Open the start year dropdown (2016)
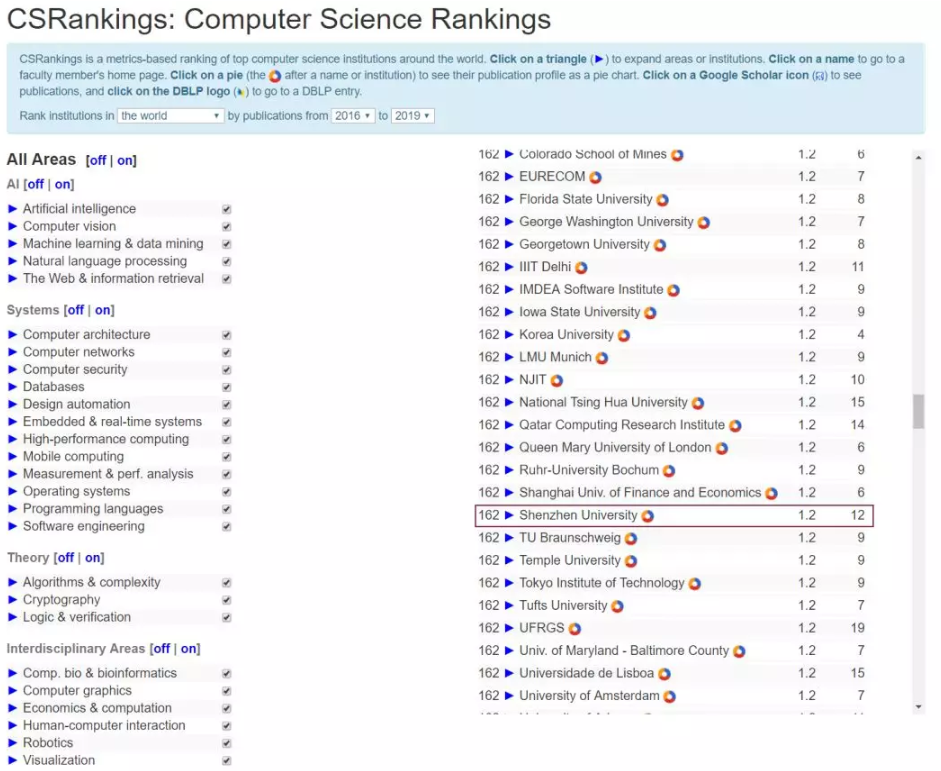941x771 pixels. 353,116
